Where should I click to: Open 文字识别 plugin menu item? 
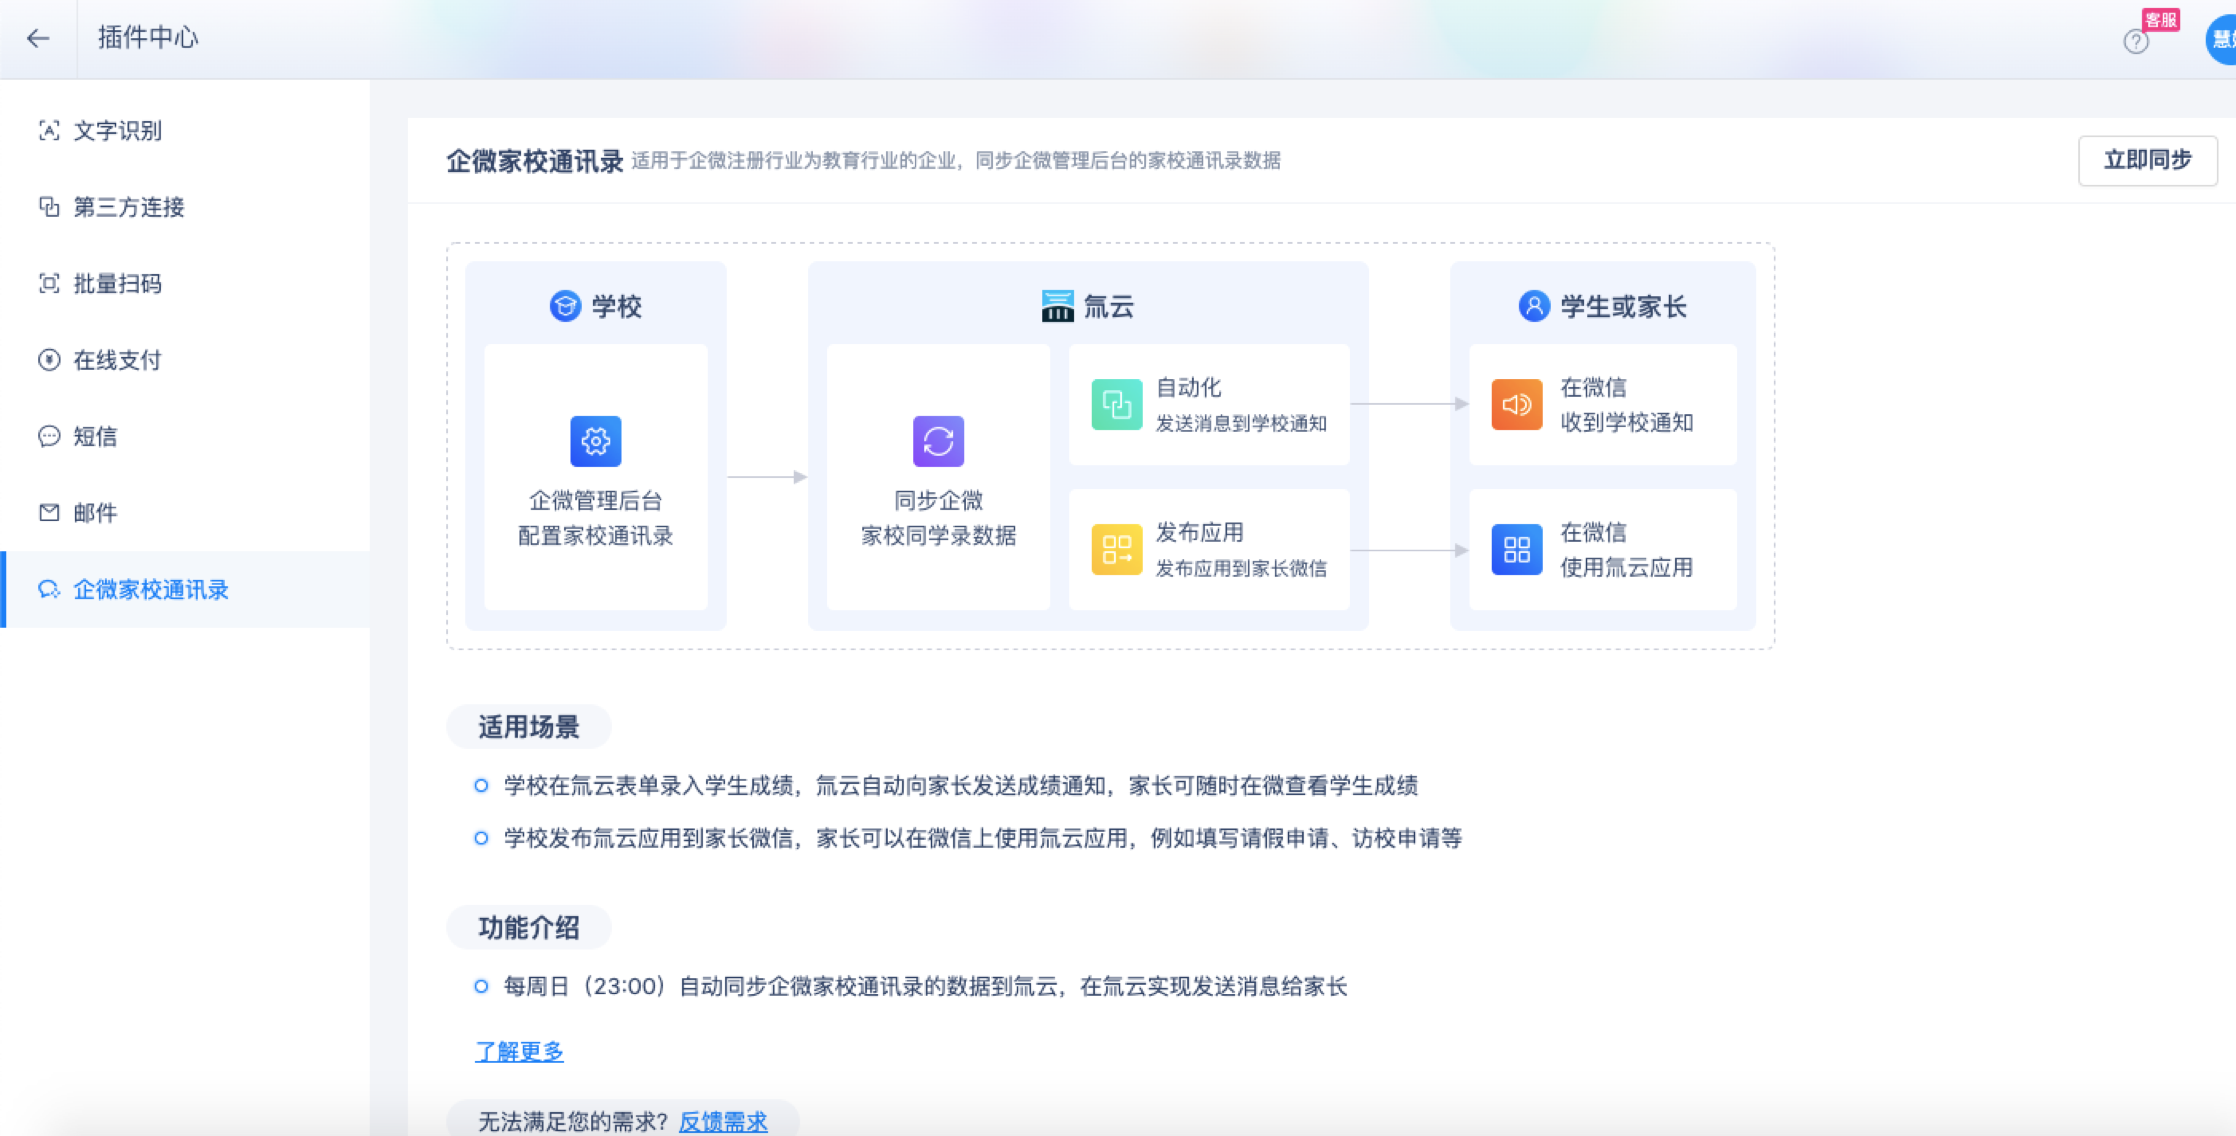pyautogui.click(x=185, y=130)
